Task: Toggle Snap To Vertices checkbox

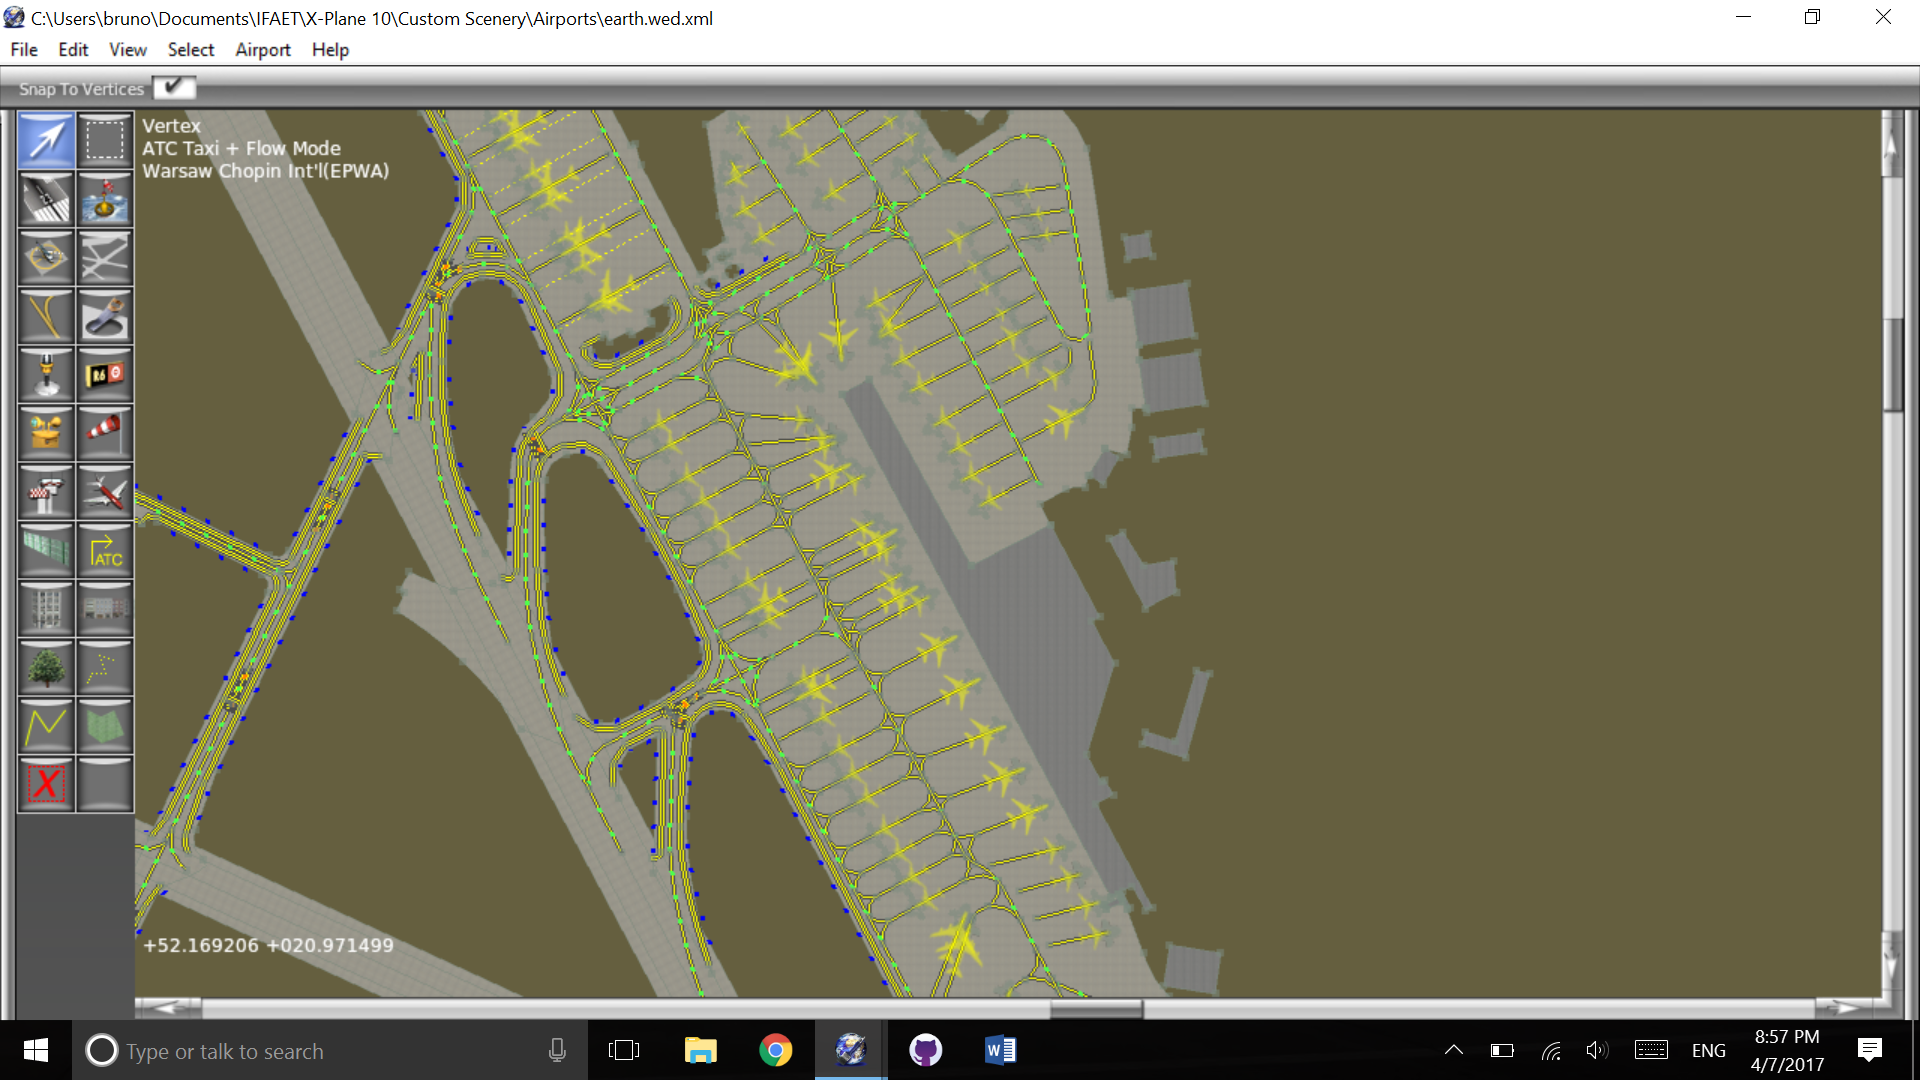Action: pyautogui.click(x=174, y=88)
